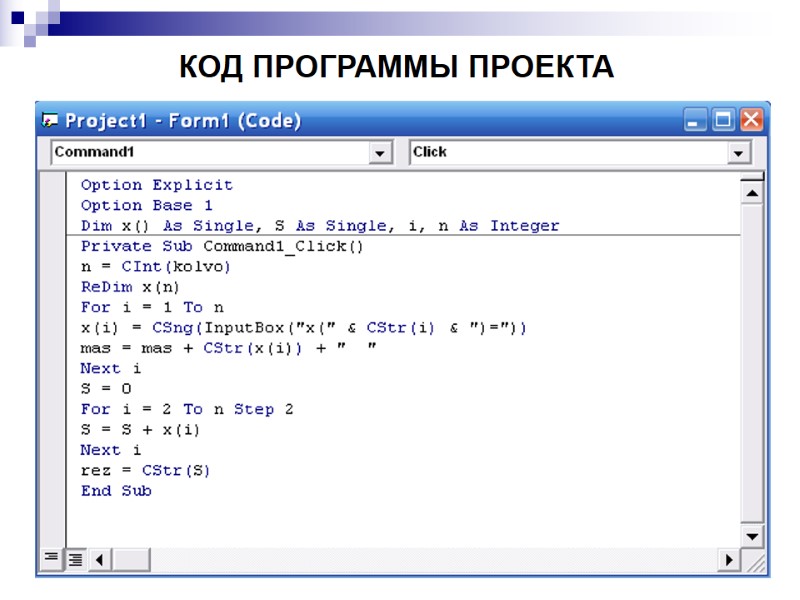The image size is (800, 600).
Task: Click the slide heading 'КОД ПРОГРАММЫ ПРОЕКТА'
Action: click(x=396, y=66)
